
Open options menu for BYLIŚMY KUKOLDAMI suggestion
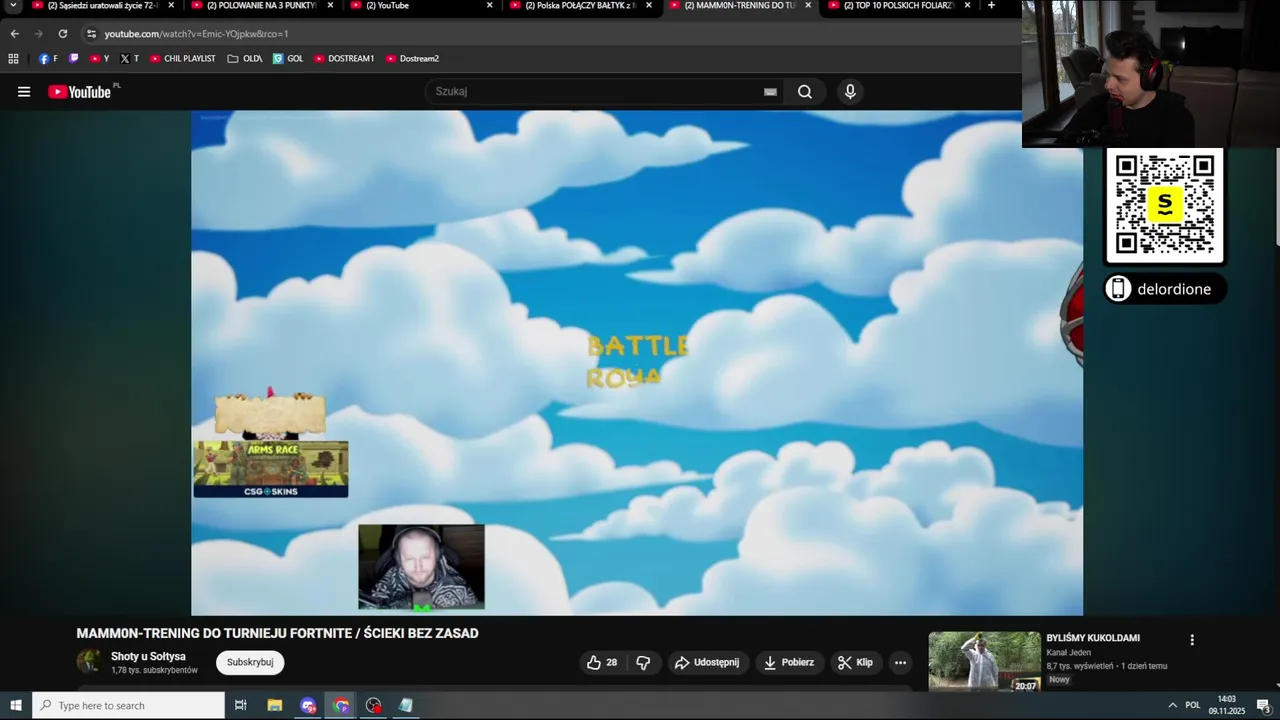tap(1191, 640)
